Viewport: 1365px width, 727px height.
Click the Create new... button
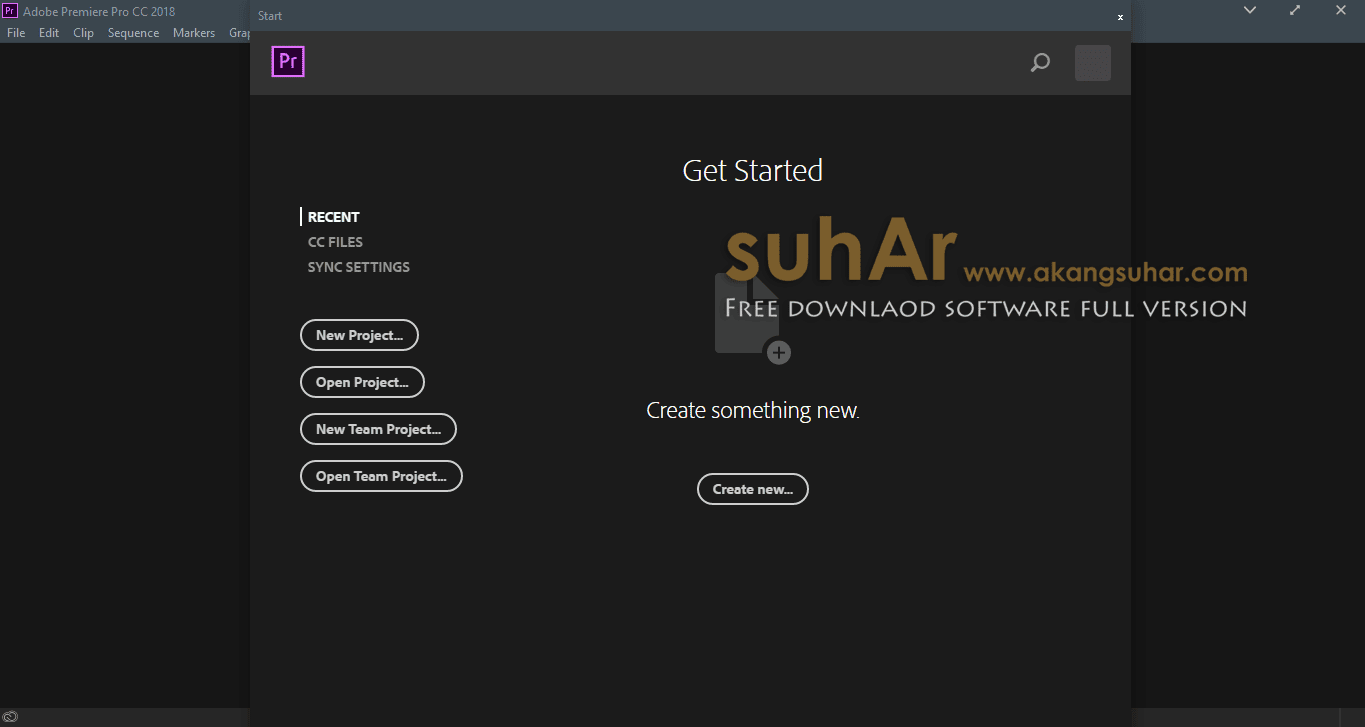pyautogui.click(x=752, y=489)
